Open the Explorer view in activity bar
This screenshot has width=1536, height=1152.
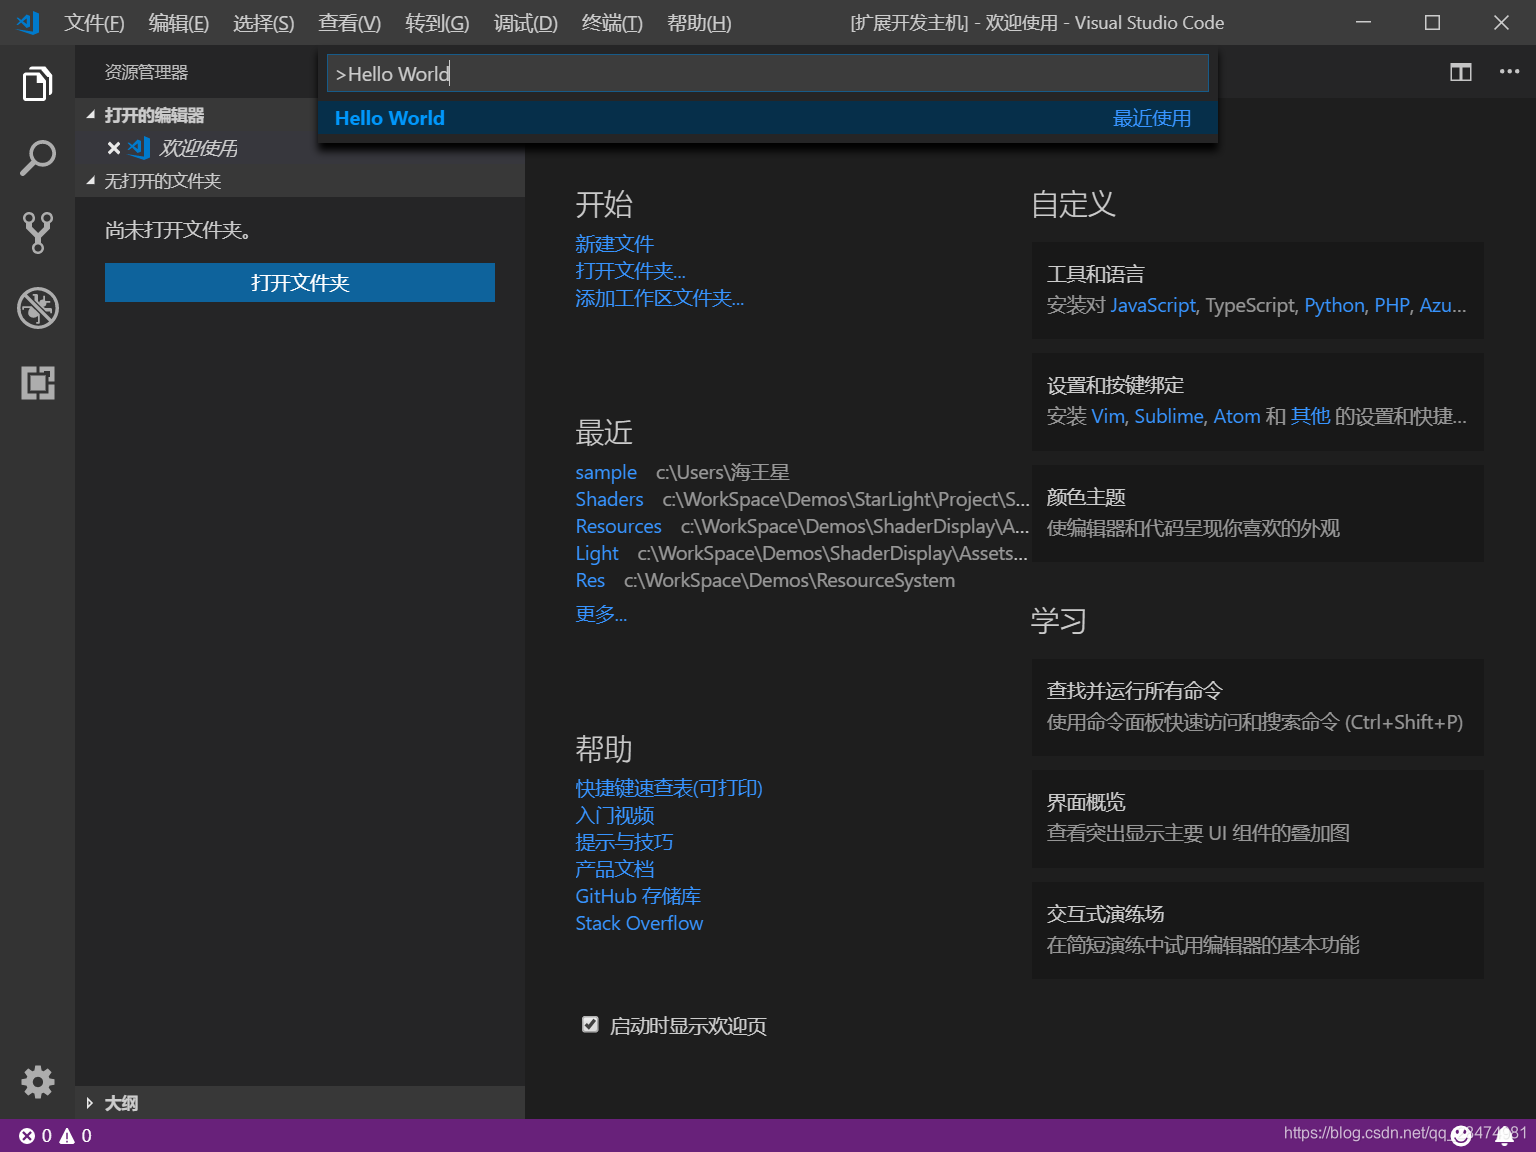(x=37, y=84)
